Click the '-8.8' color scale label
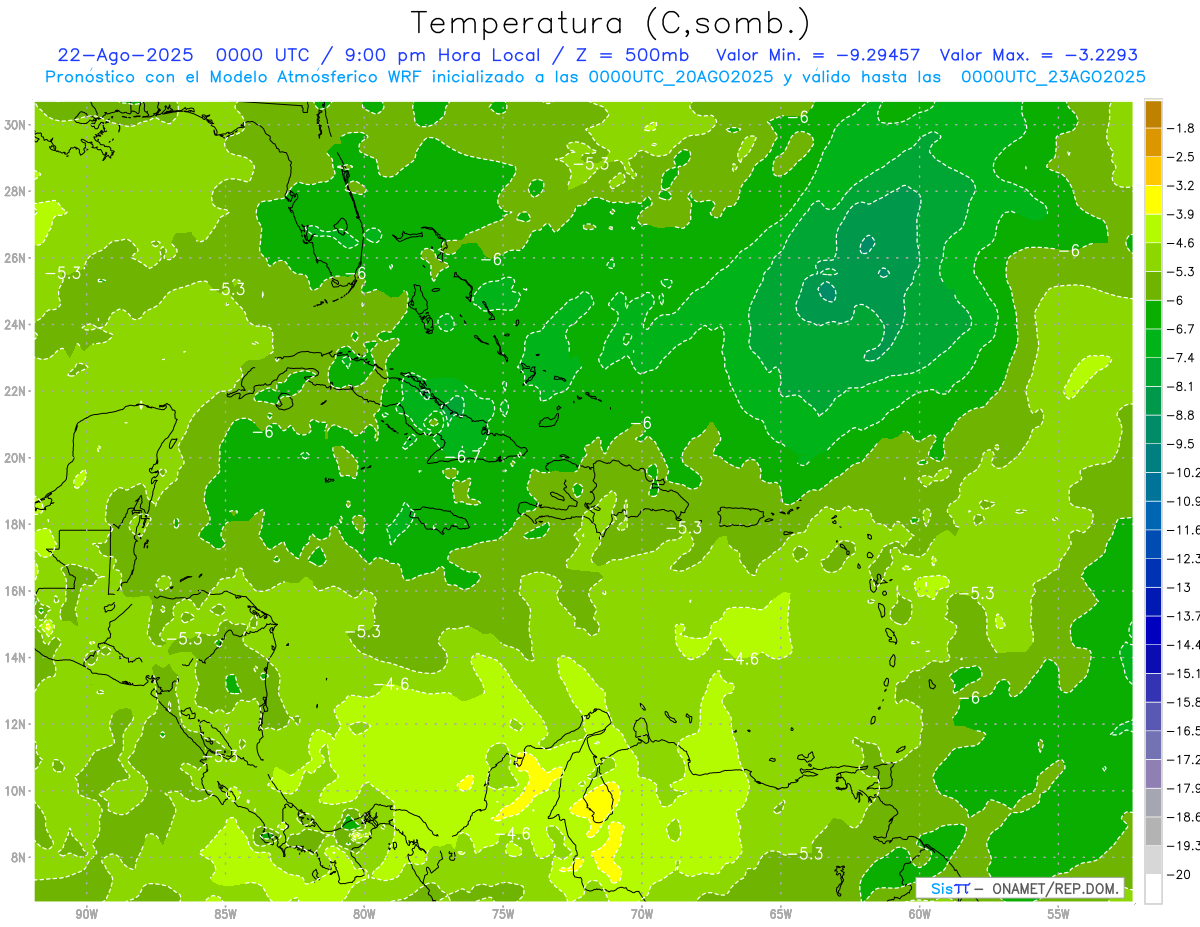 pos(1182,414)
